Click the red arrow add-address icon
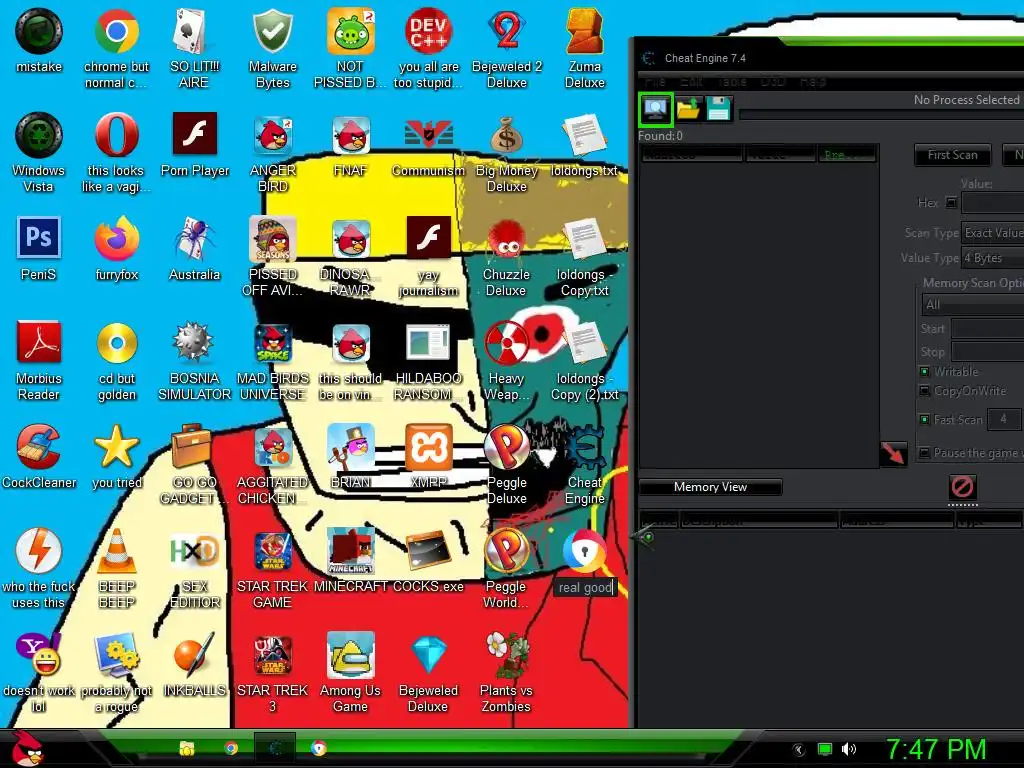Image resolution: width=1024 pixels, height=768 pixels. (893, 453)
